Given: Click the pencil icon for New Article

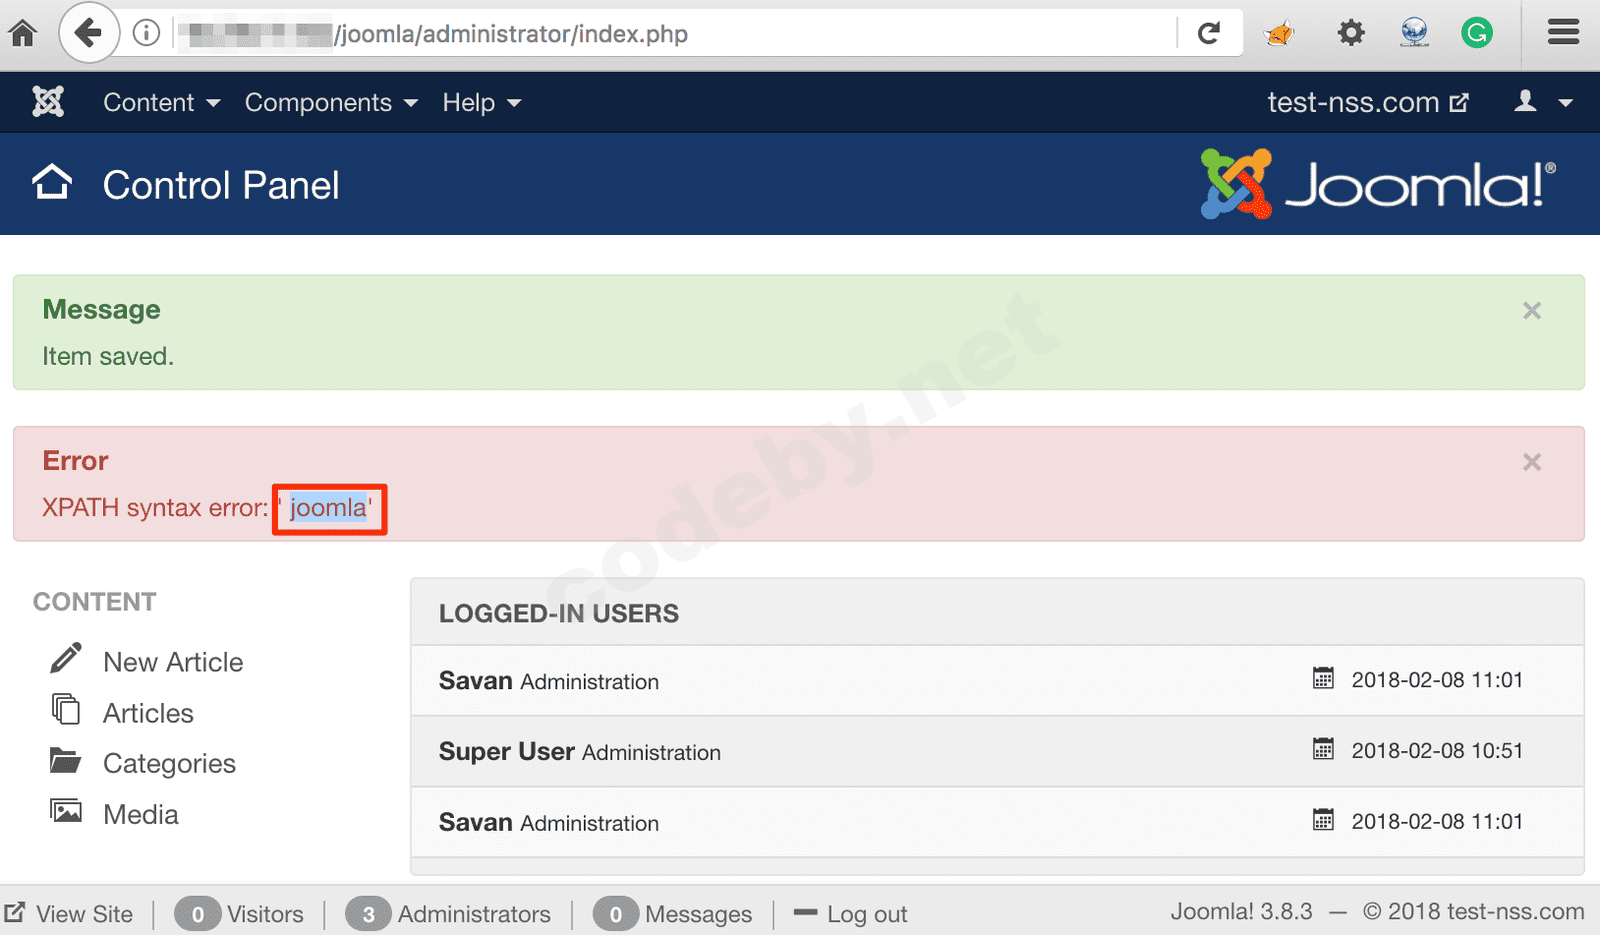Looking at the screenshot, I should (x=66, y=658).
